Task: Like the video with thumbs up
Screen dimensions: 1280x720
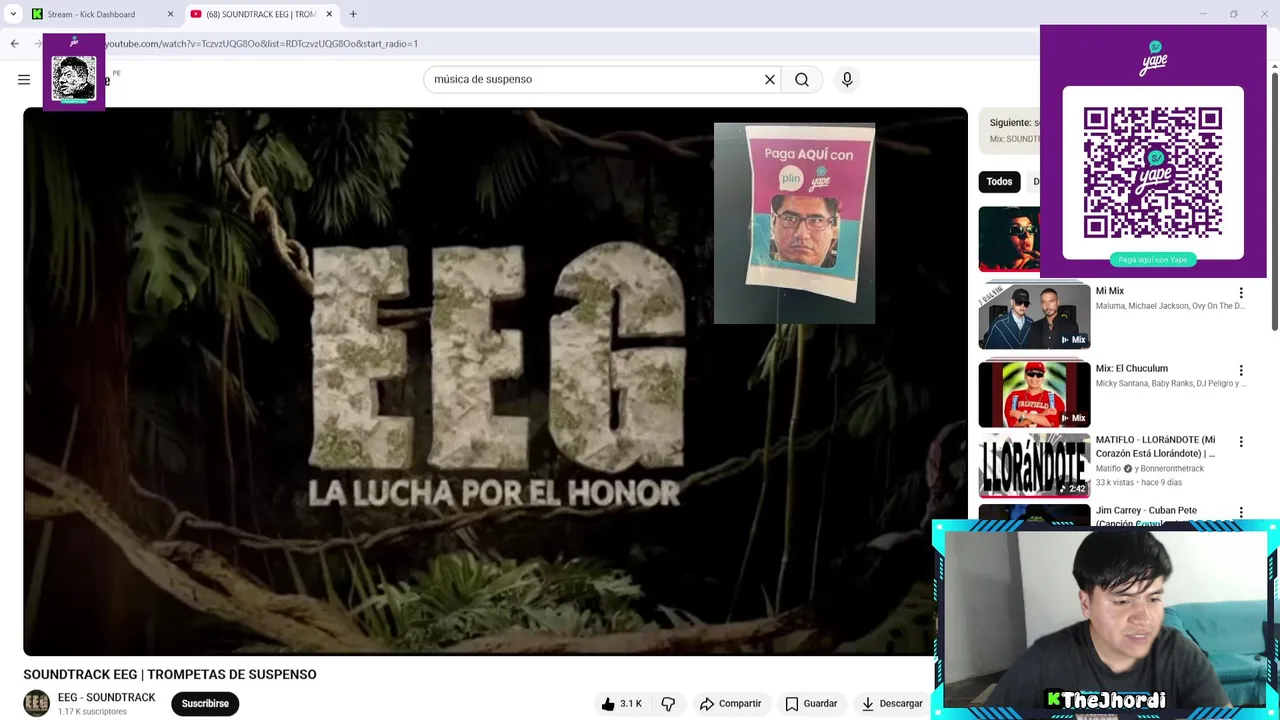Action: (x=622, y=704)
